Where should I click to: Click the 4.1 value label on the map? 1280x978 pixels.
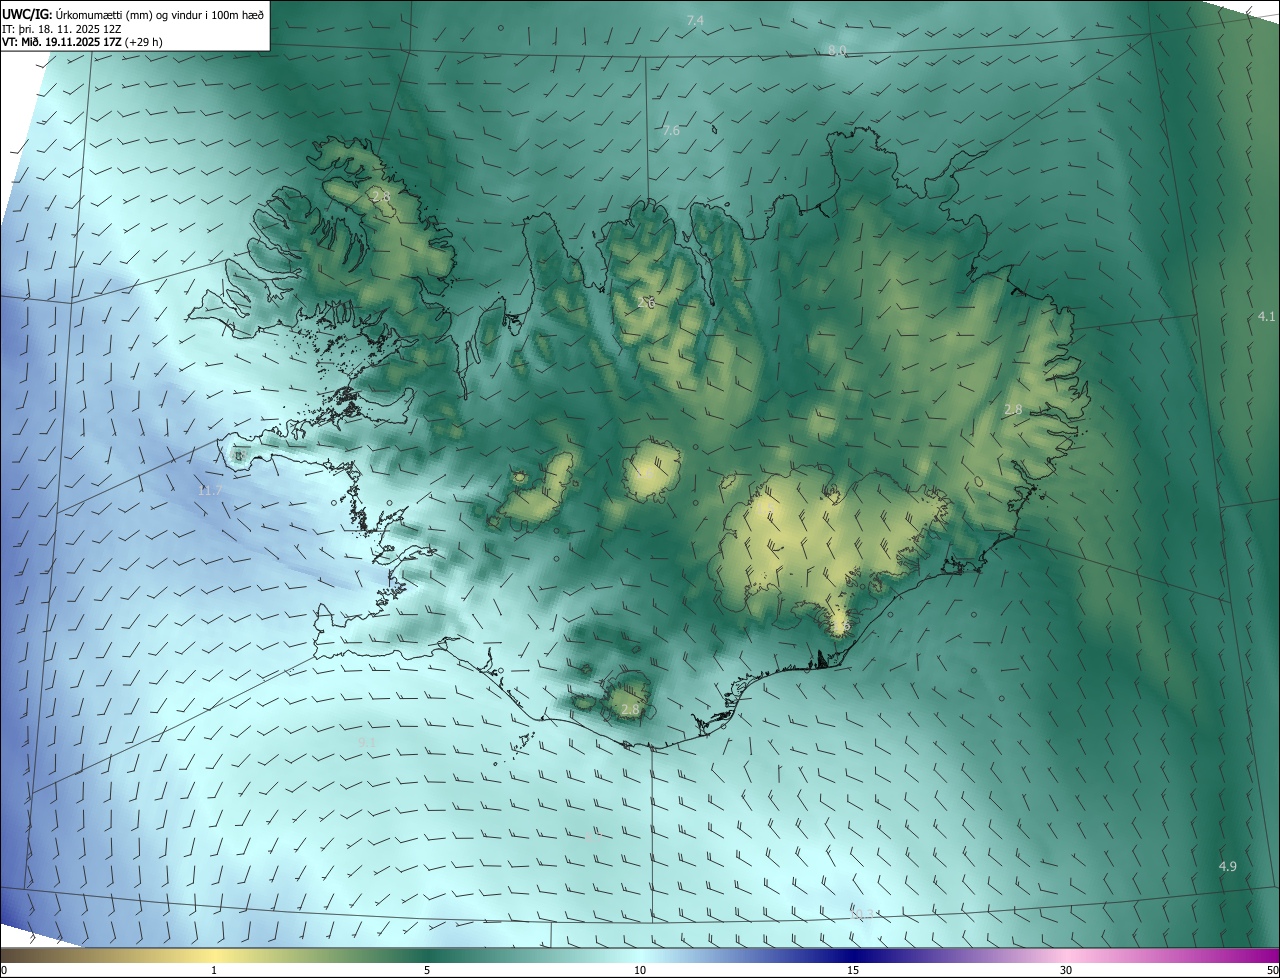pyautogui.click(x=1266, y=316)
